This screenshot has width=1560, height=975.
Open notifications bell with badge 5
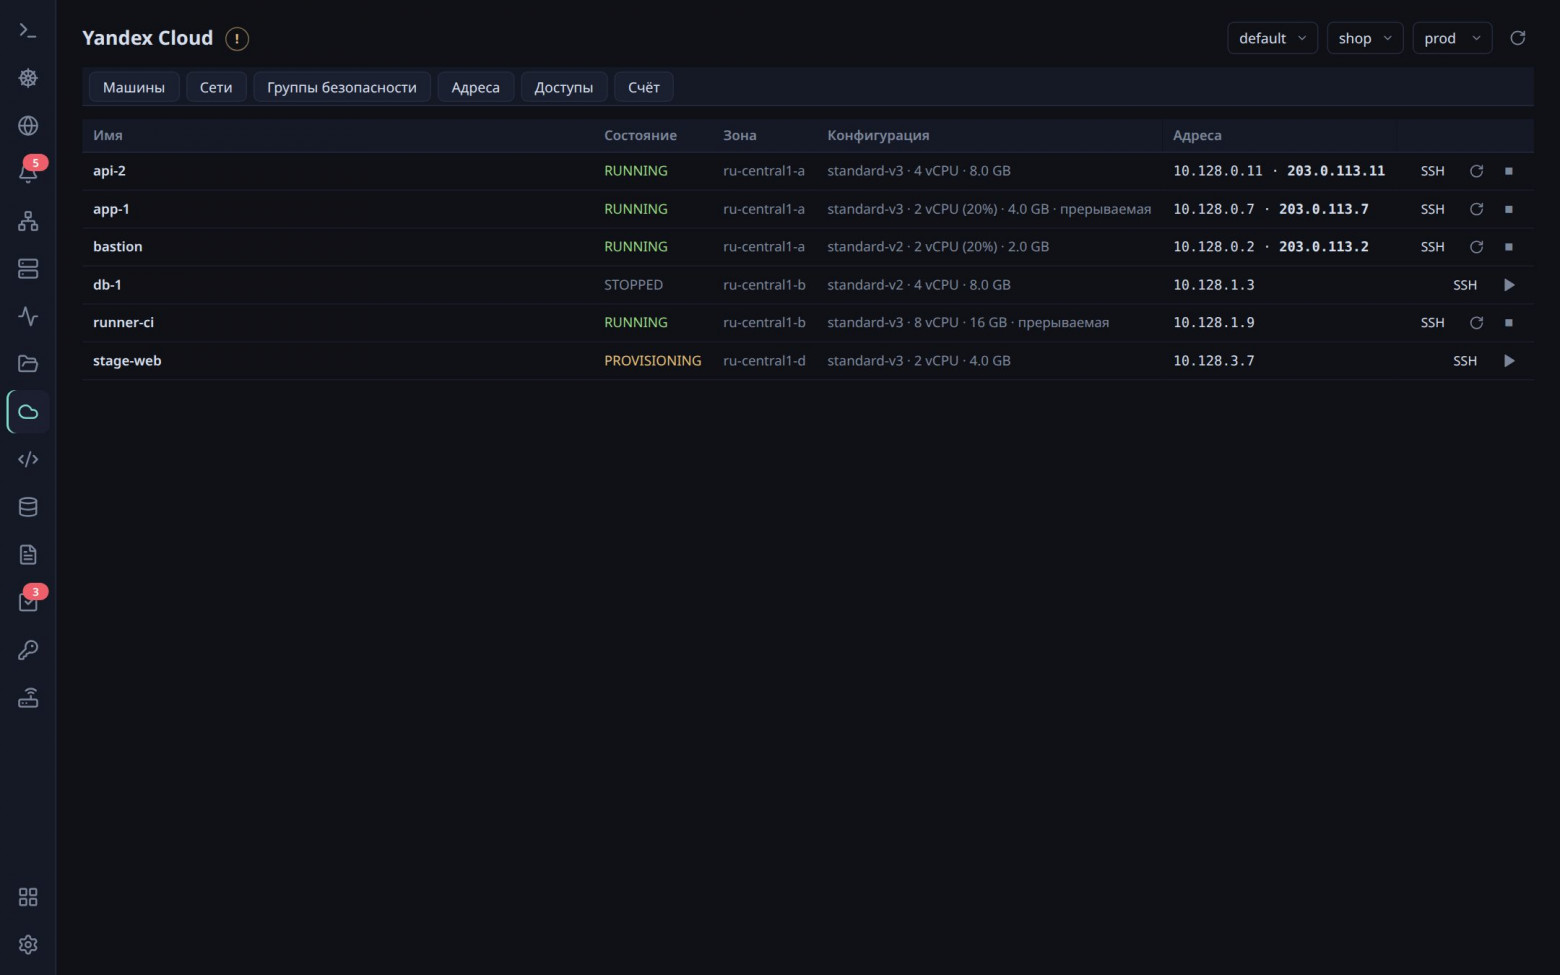28,173
